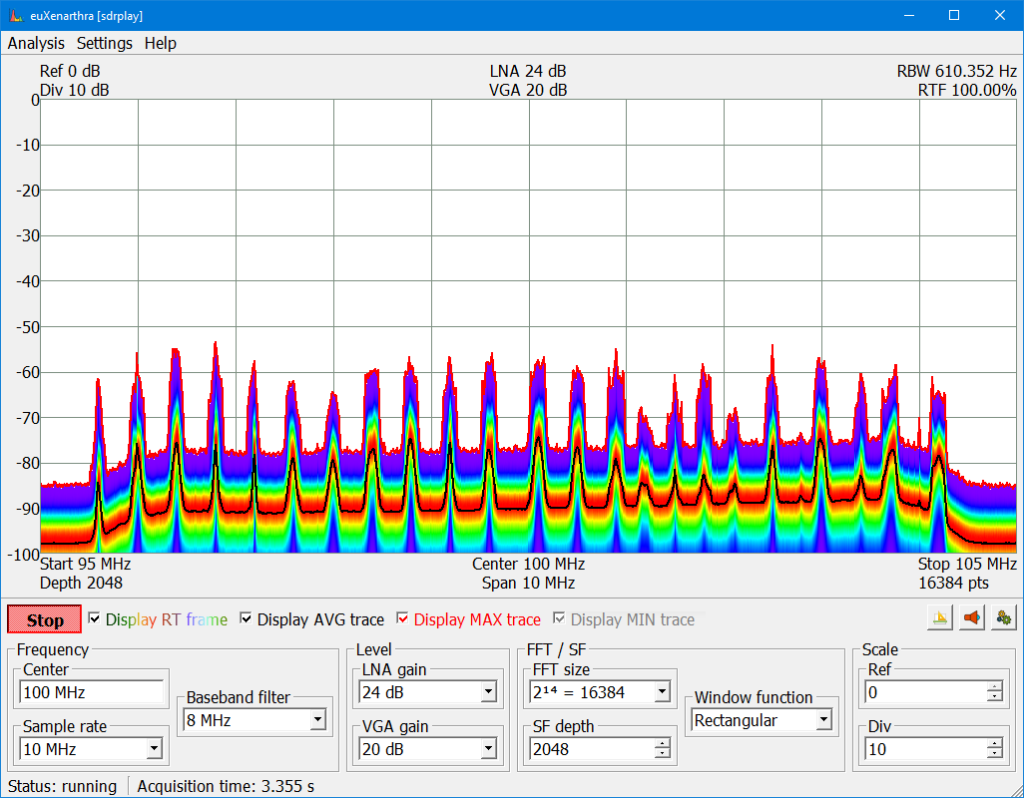The image size is (1024, 798).
Task: Click the Center frequency input field
Action: point(92,692)
